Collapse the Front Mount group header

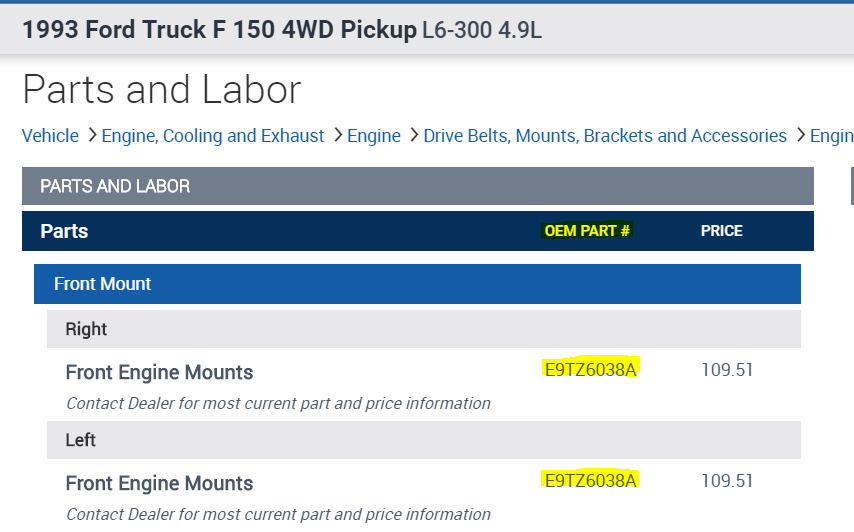coord(417,284)
